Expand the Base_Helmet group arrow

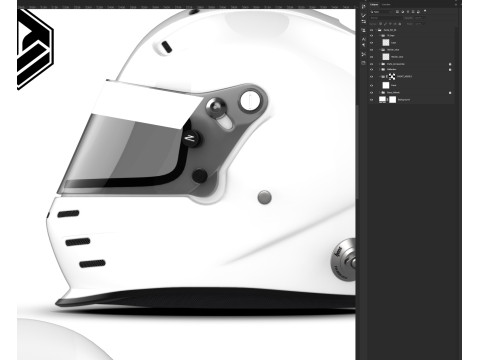pos(379,93)
